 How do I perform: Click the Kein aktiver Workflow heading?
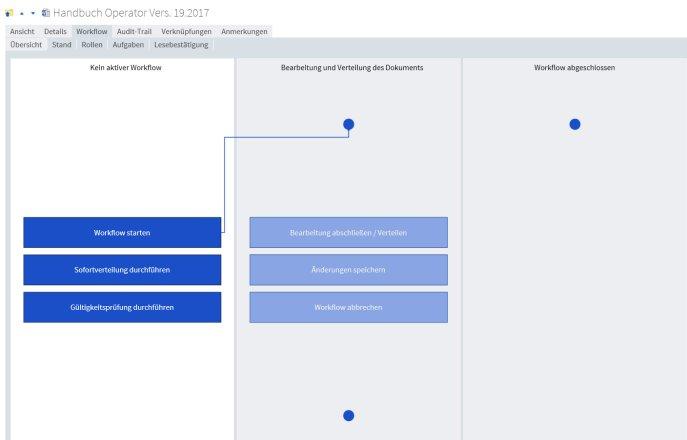[x=126, y=67]
